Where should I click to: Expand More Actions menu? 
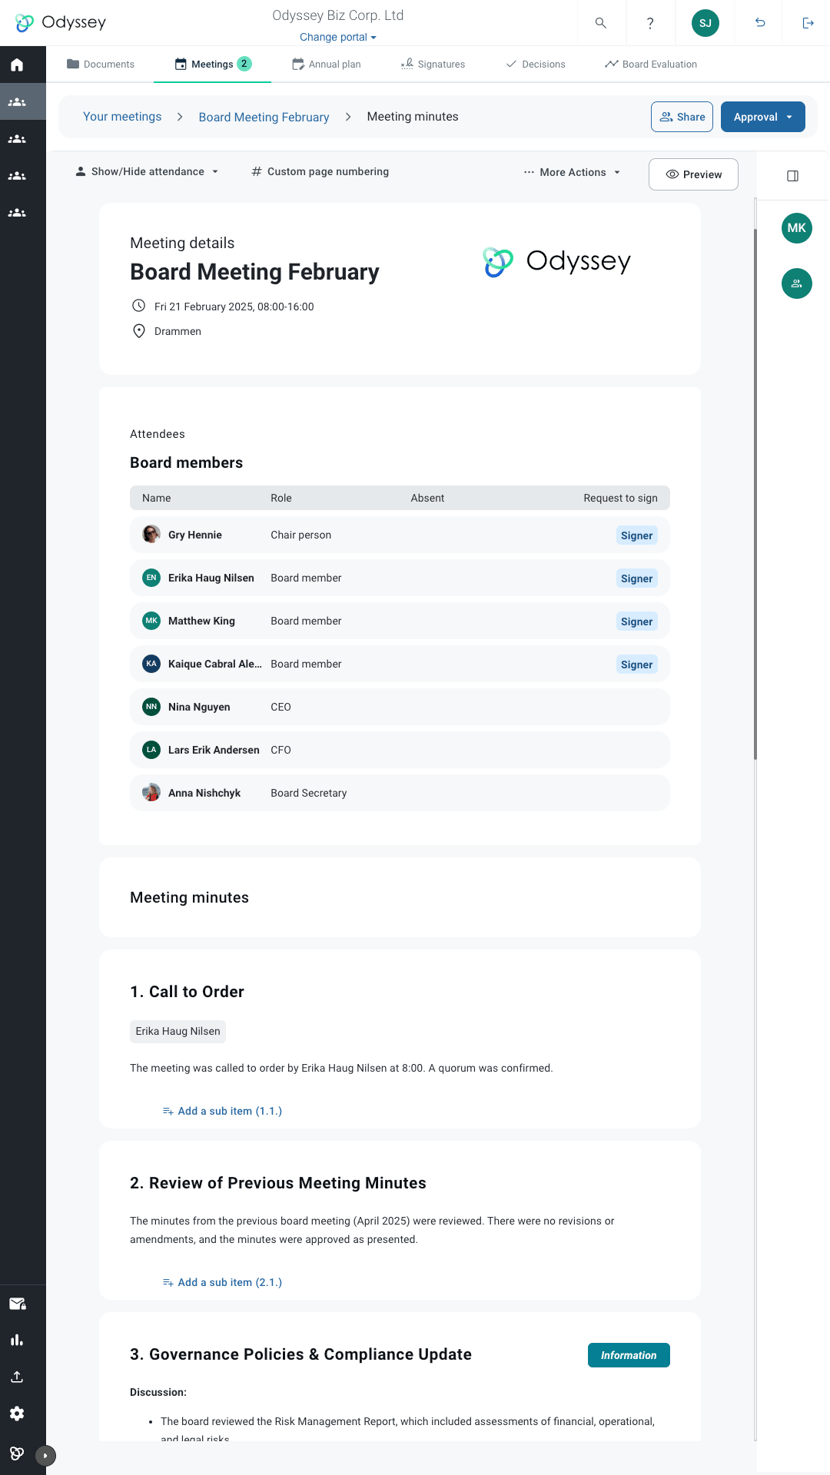(572, 172)
